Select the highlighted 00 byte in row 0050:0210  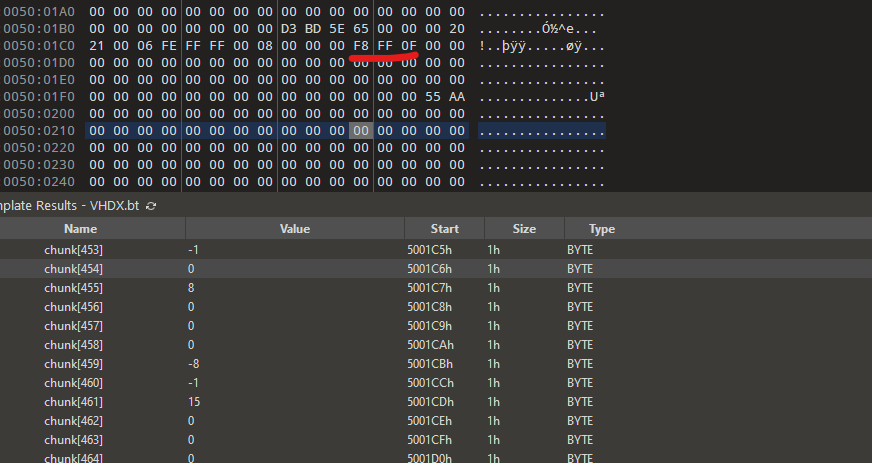(x=361, y=131)
